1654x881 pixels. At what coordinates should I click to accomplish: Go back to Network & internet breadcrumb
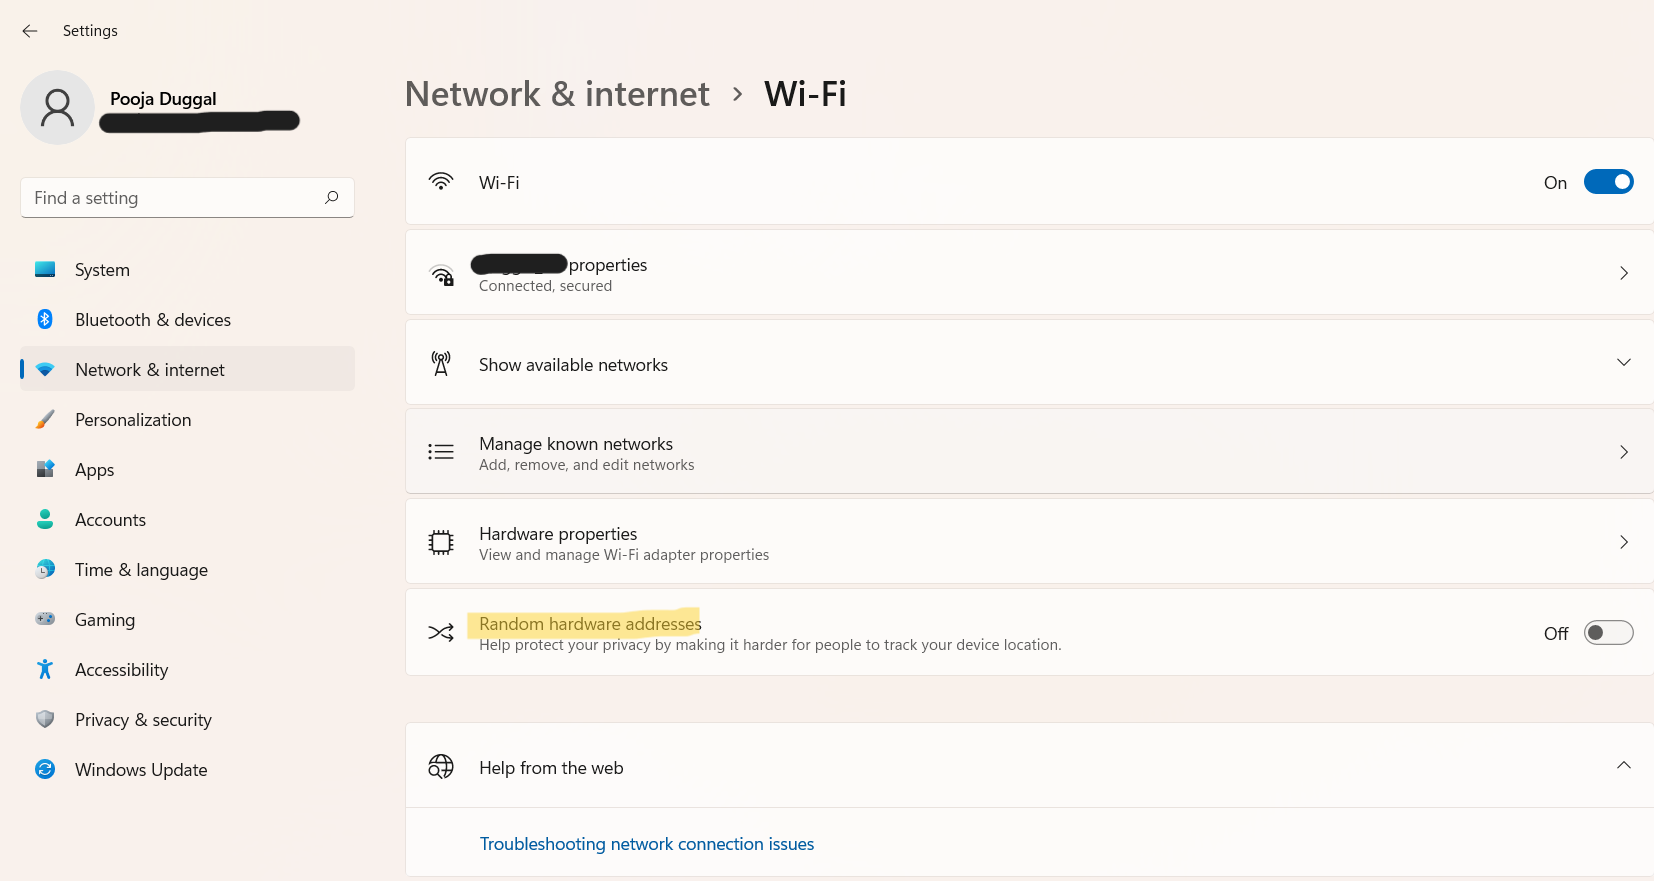[557, 94]
